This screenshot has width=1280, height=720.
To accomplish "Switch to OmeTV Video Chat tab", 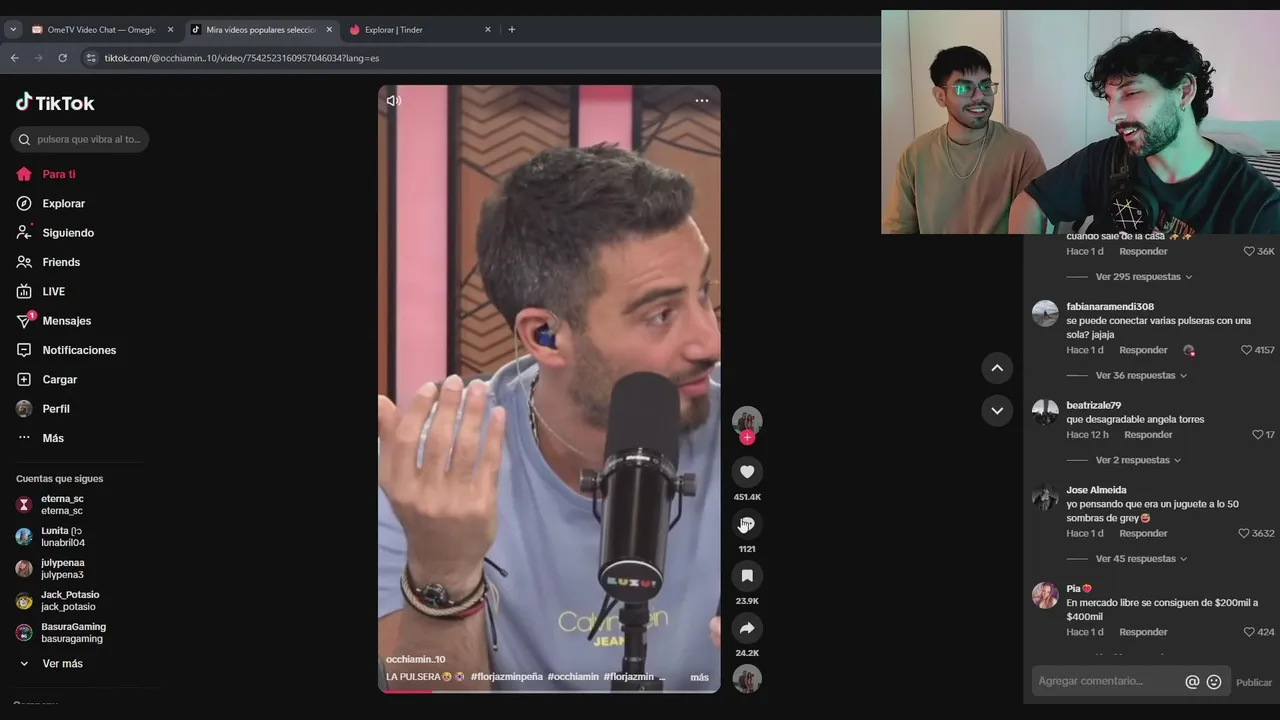I will [x=101, y=30].
